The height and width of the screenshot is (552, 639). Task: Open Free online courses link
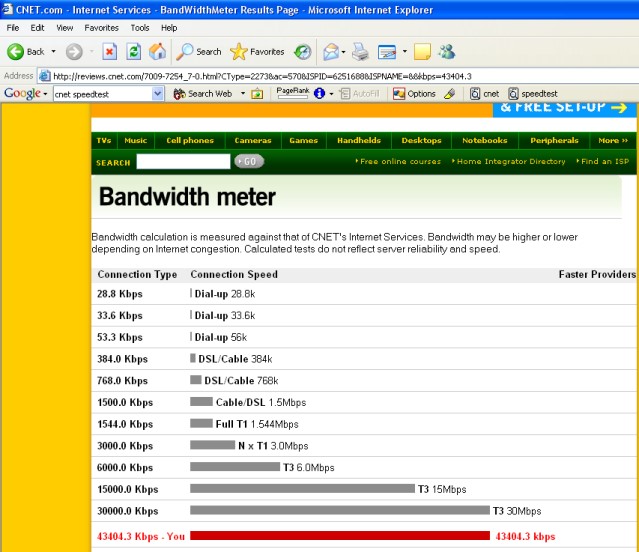(x=398, y=161)
